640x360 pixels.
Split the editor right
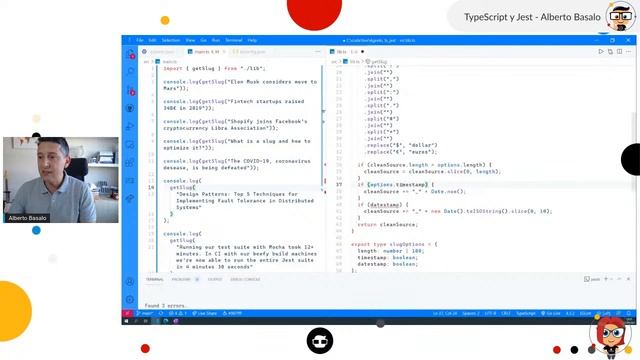[x=620, y=52]
